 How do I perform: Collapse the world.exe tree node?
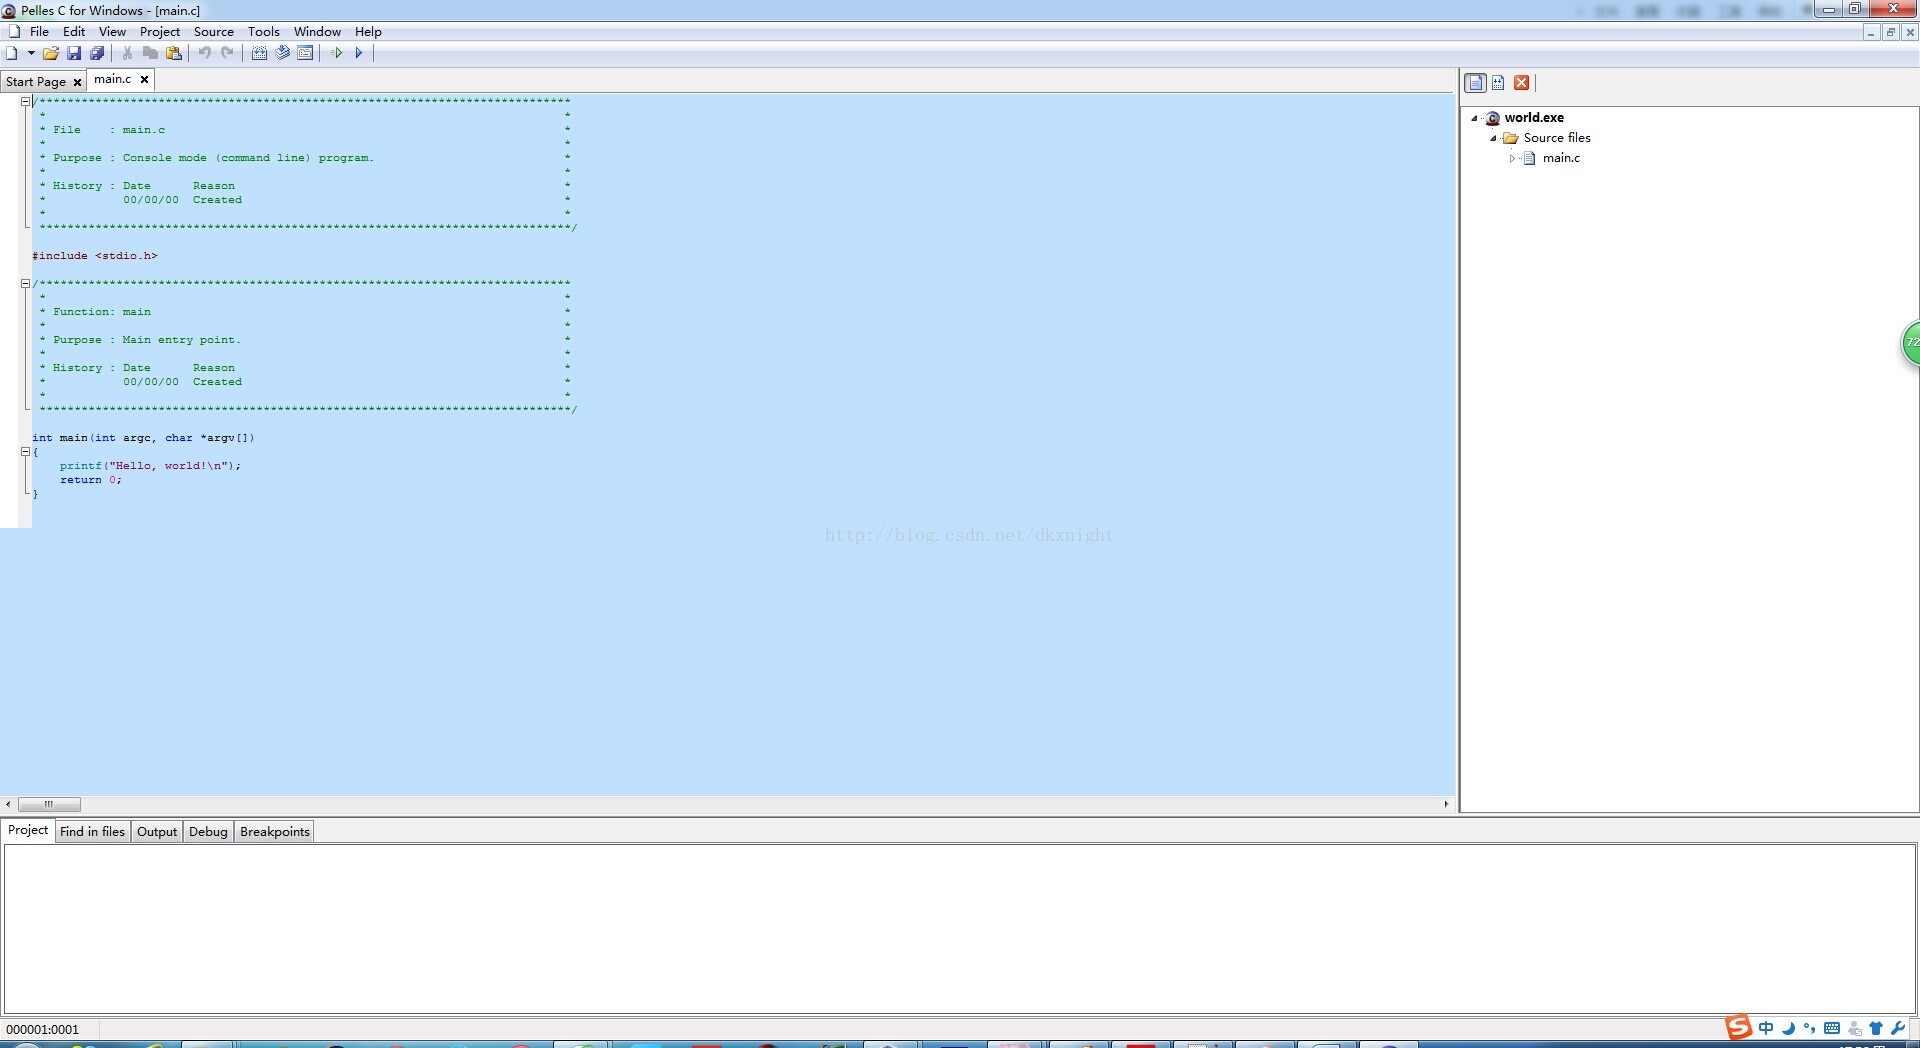(x=1474, y=118)
